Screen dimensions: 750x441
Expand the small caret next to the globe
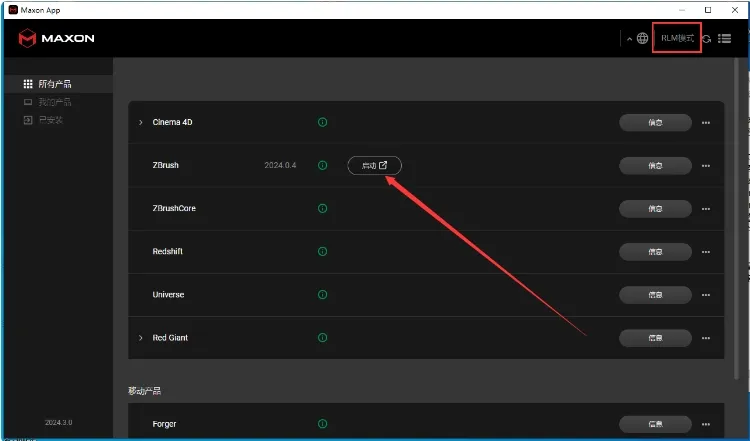pyautogui.click(x=629, y=39)
